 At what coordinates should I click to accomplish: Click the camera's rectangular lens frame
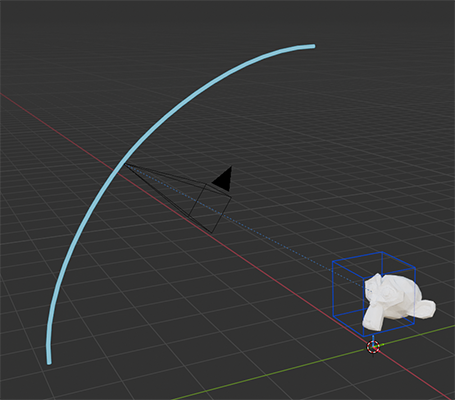[210, 208]
